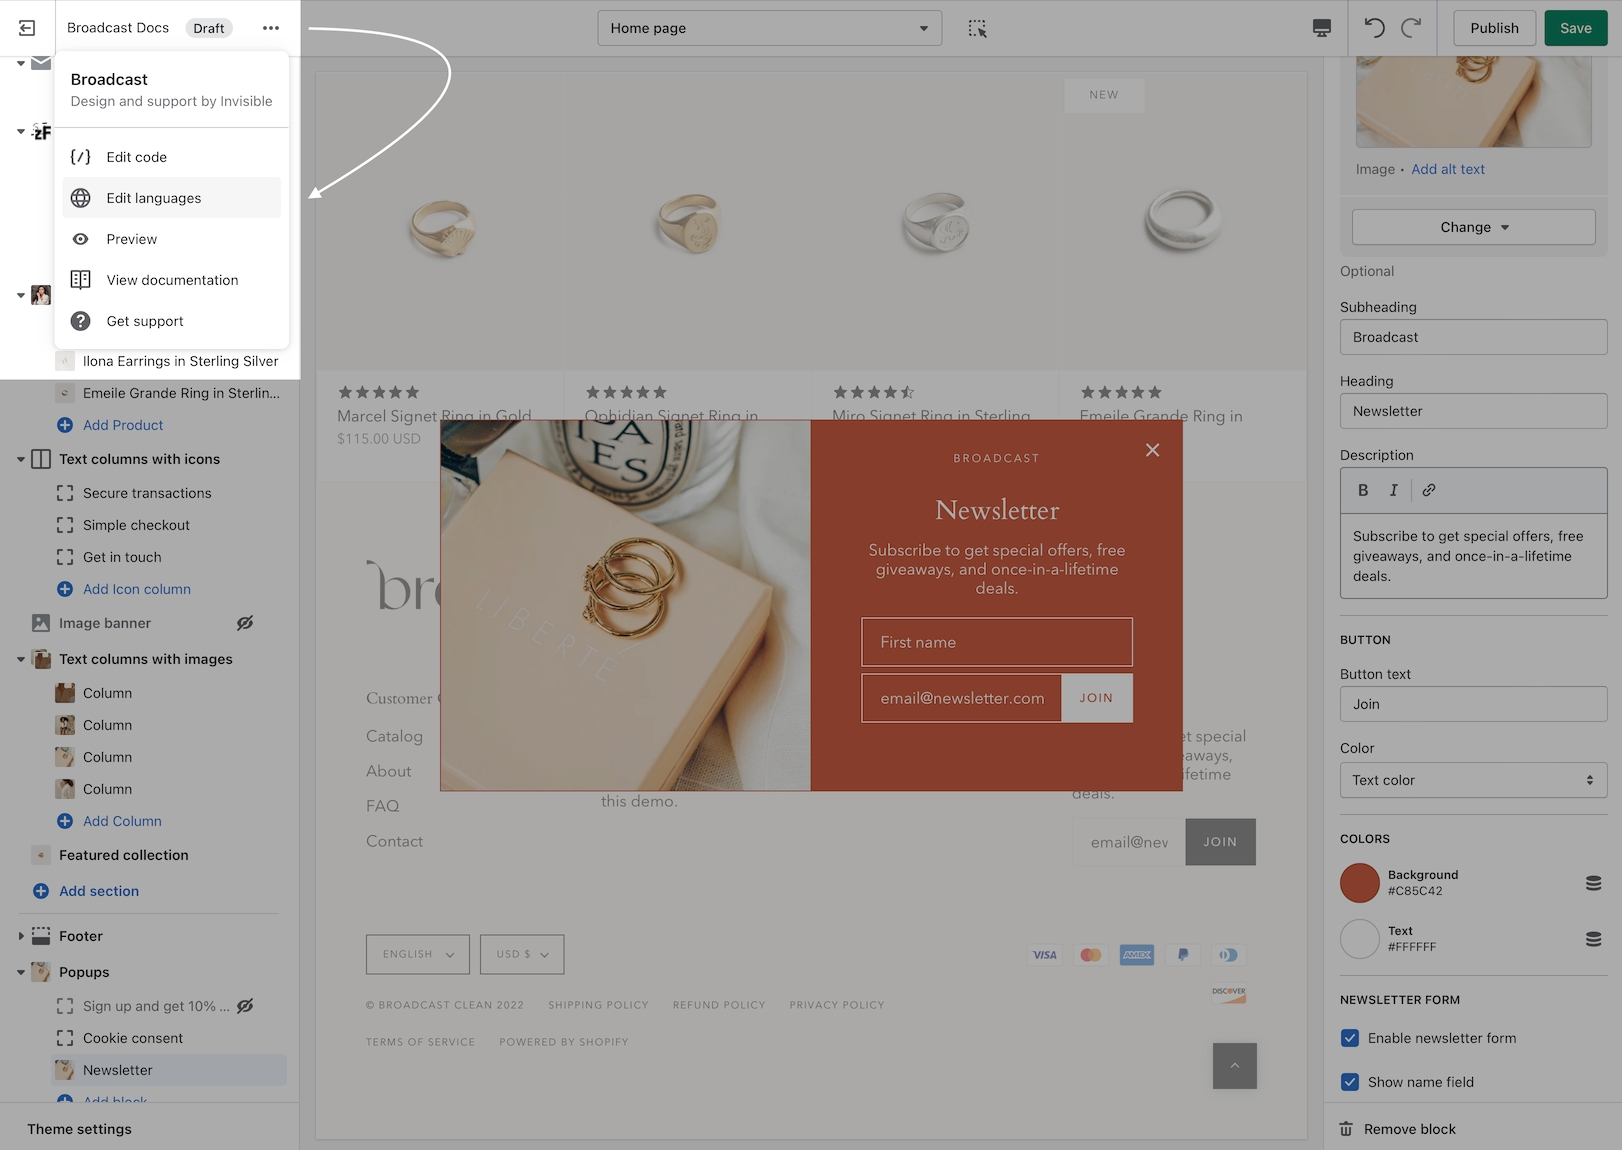1622x1150 pixels.
Task: Uncheck Enable newsletter form checkbox
Action: pyautogui.click(x=1350, y=1038)
